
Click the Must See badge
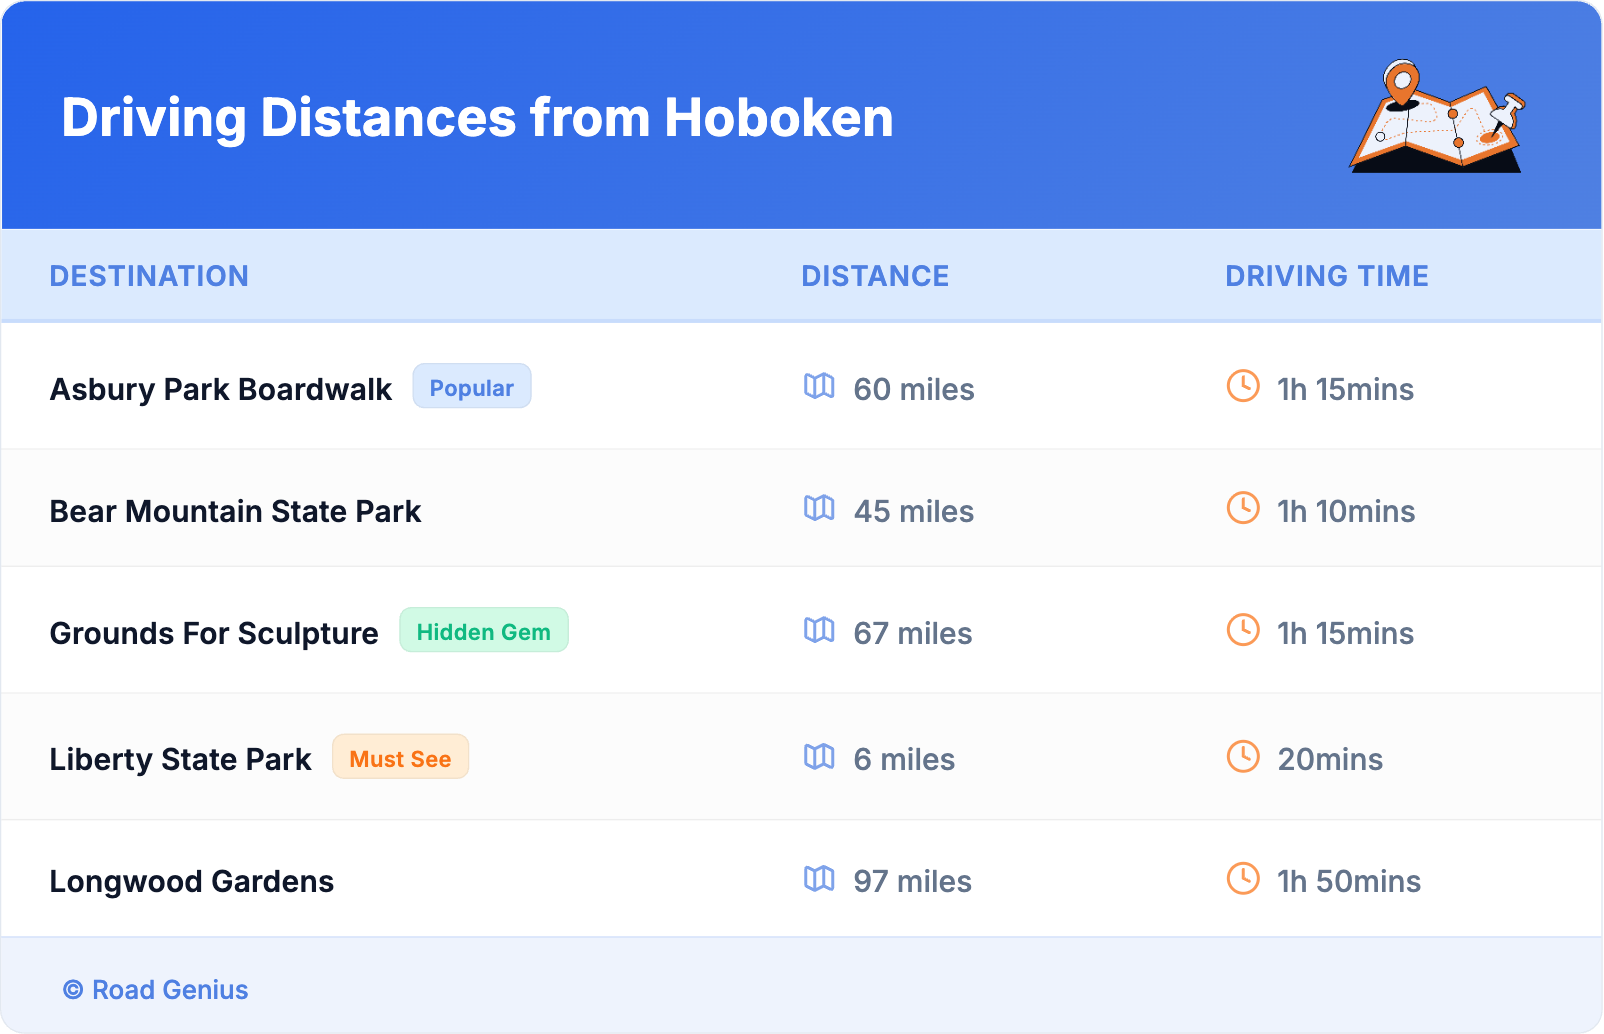click(x=400, y=758)
